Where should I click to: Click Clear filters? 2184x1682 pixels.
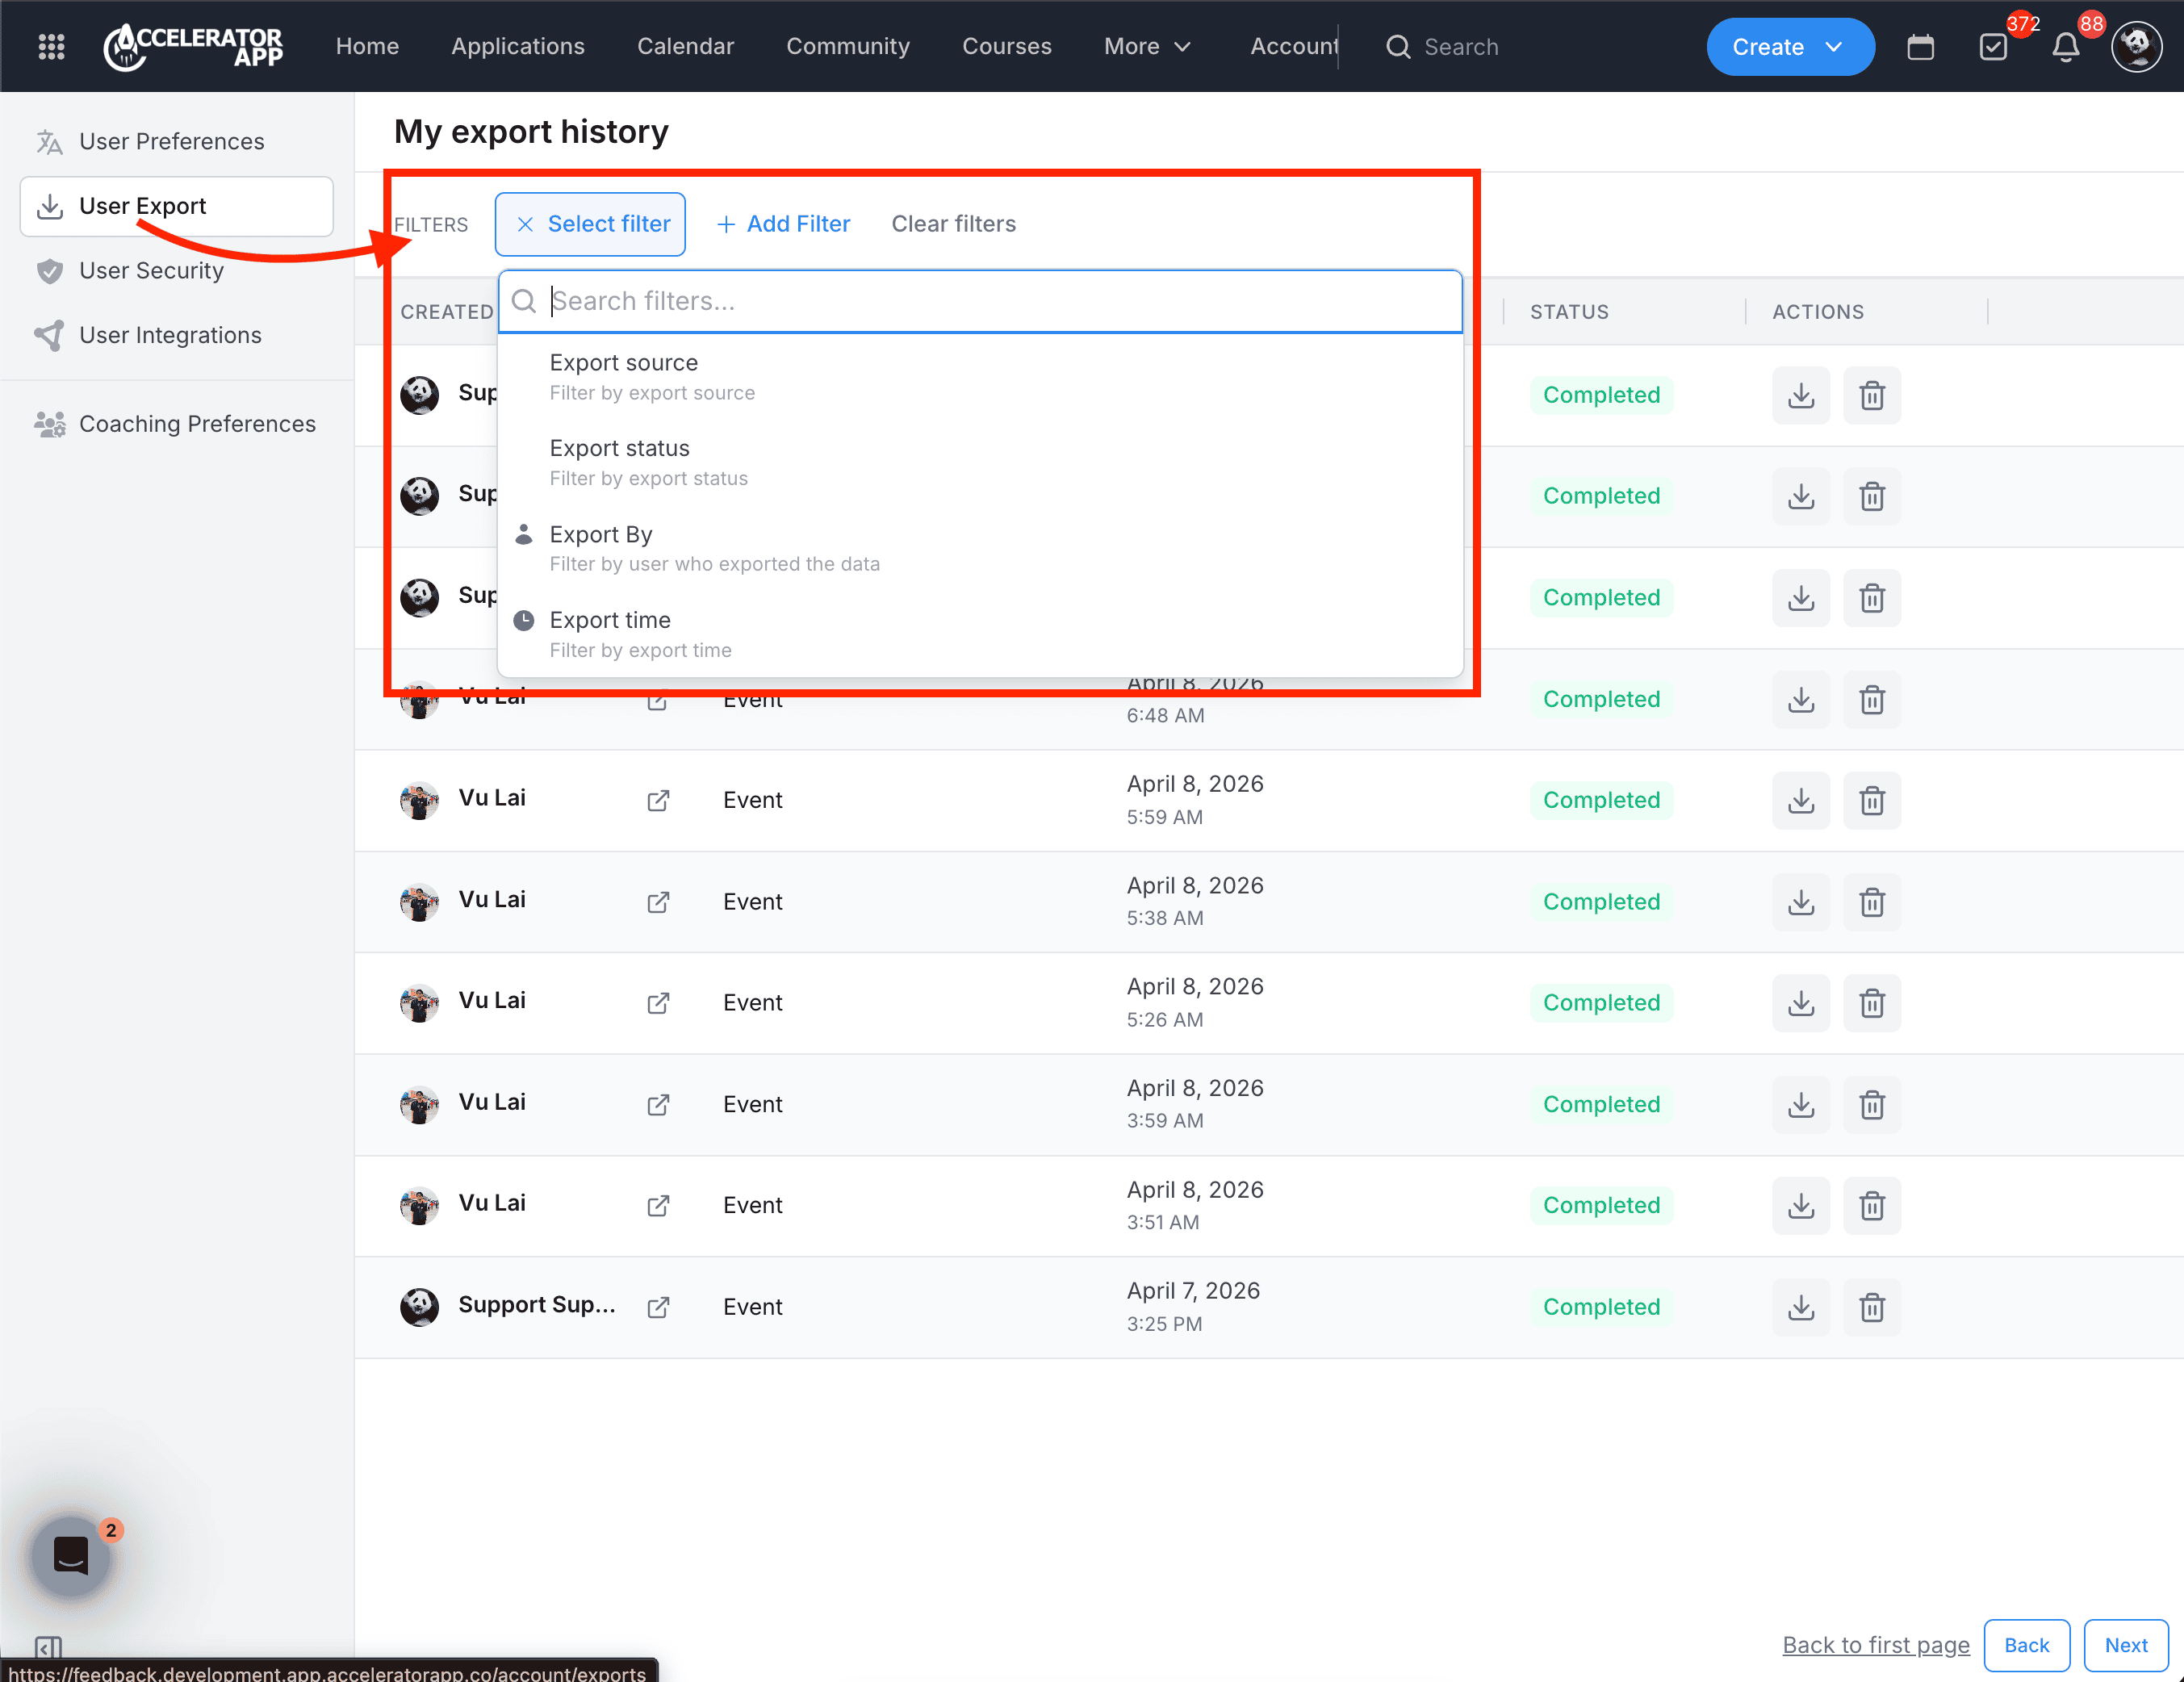pyautogui.click(x=953, y=224)
